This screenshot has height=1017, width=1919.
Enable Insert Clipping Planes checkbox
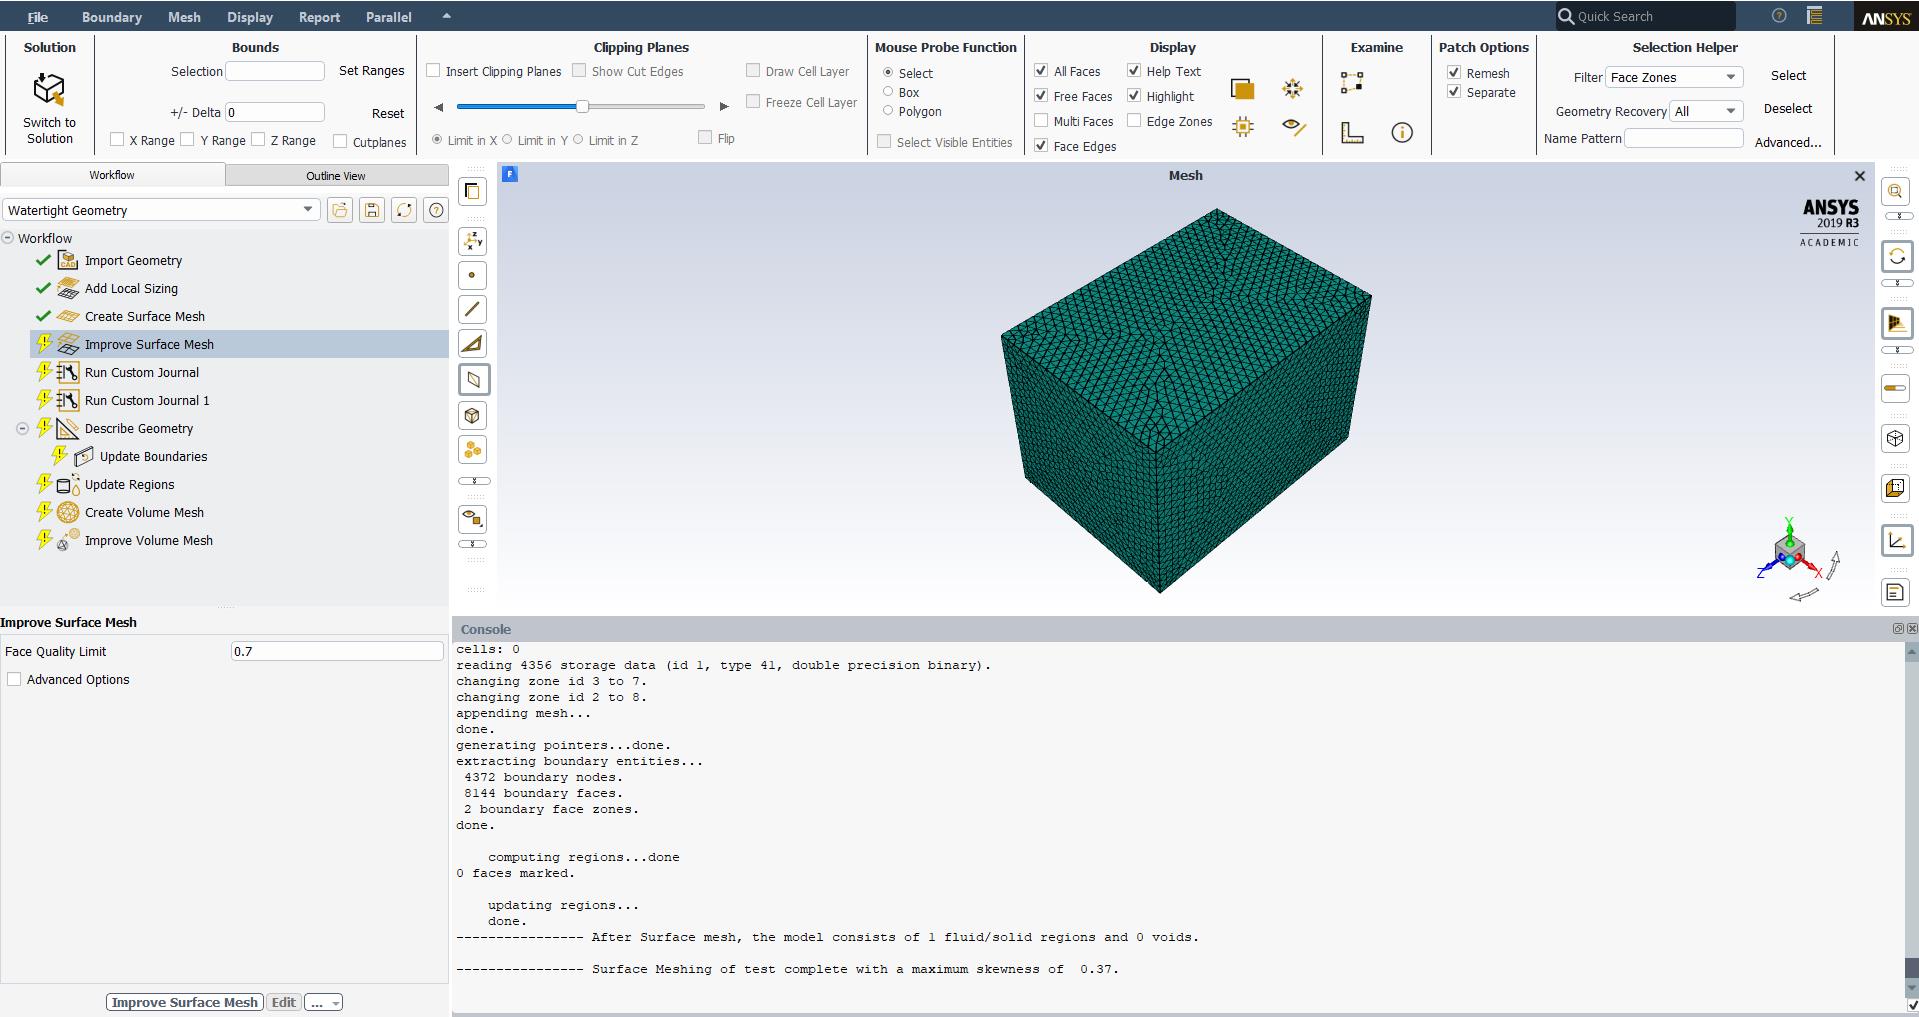tap(434, 70)
